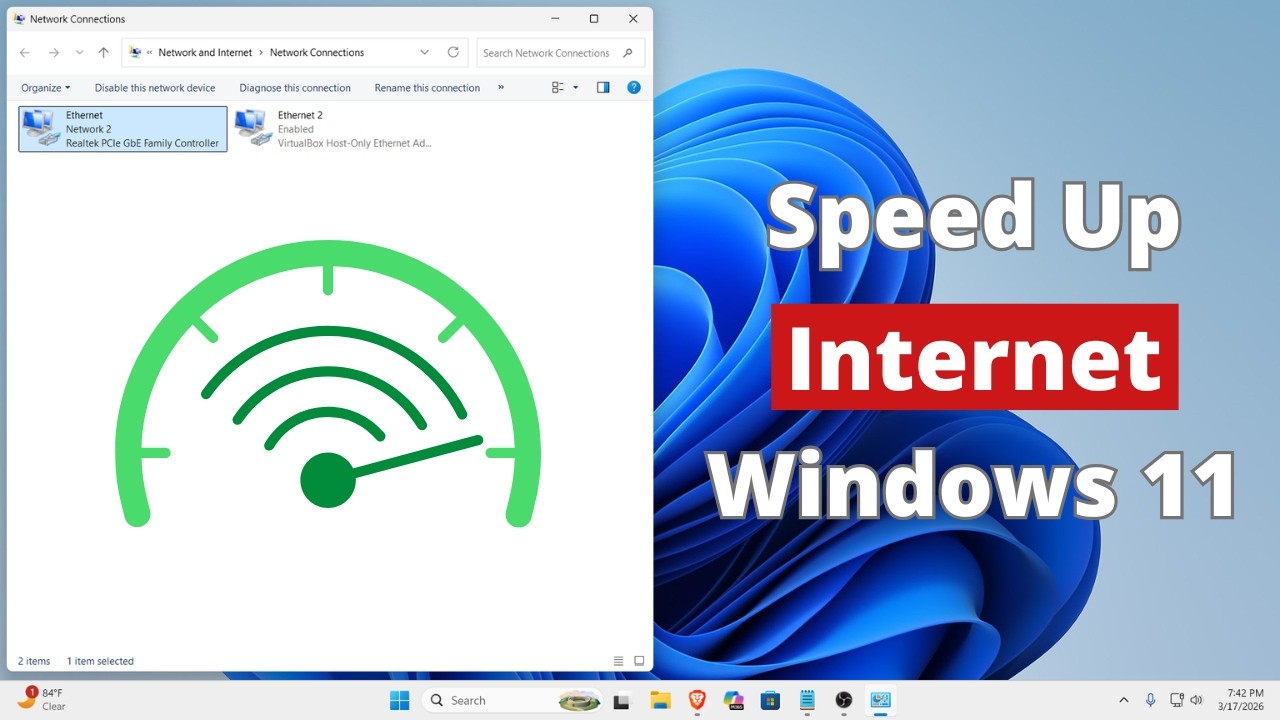Launch Brave browser from the taskbar
Screen dimensions: 1280x720
tap(697, 700)
